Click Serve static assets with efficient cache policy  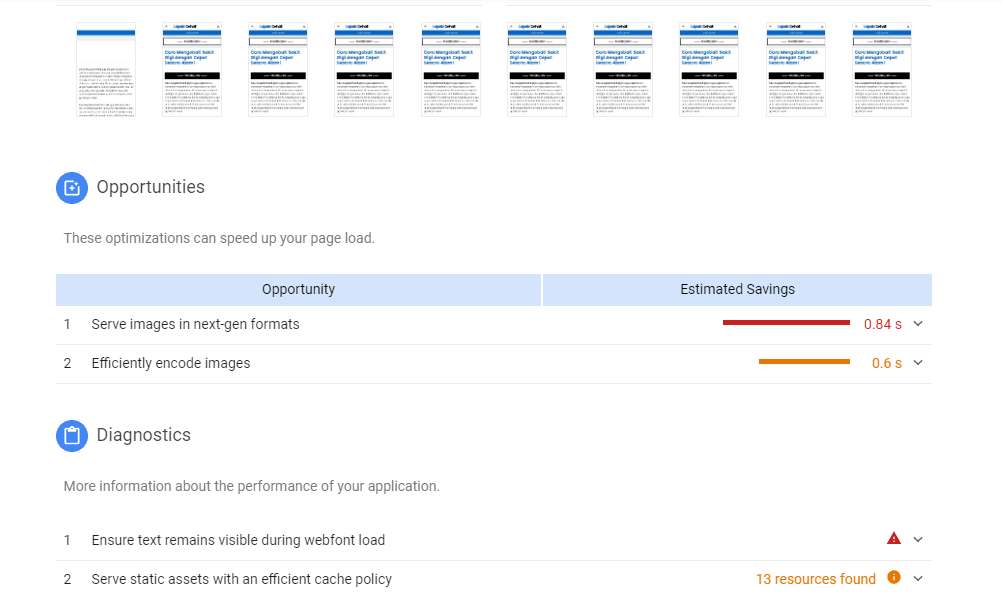[x=241, y=579]
